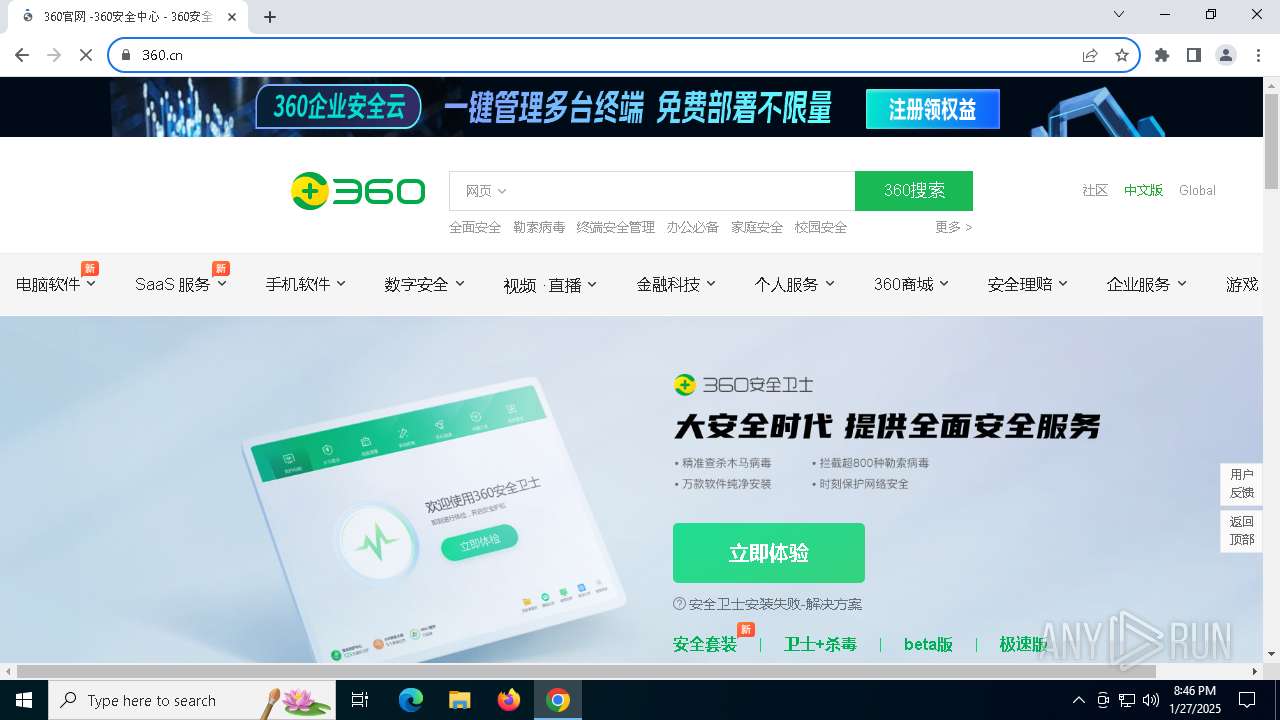Screen dimensions: 1280x720
Task: Bookmark this page with the star icon
Action: click(x=1122, y=55)
